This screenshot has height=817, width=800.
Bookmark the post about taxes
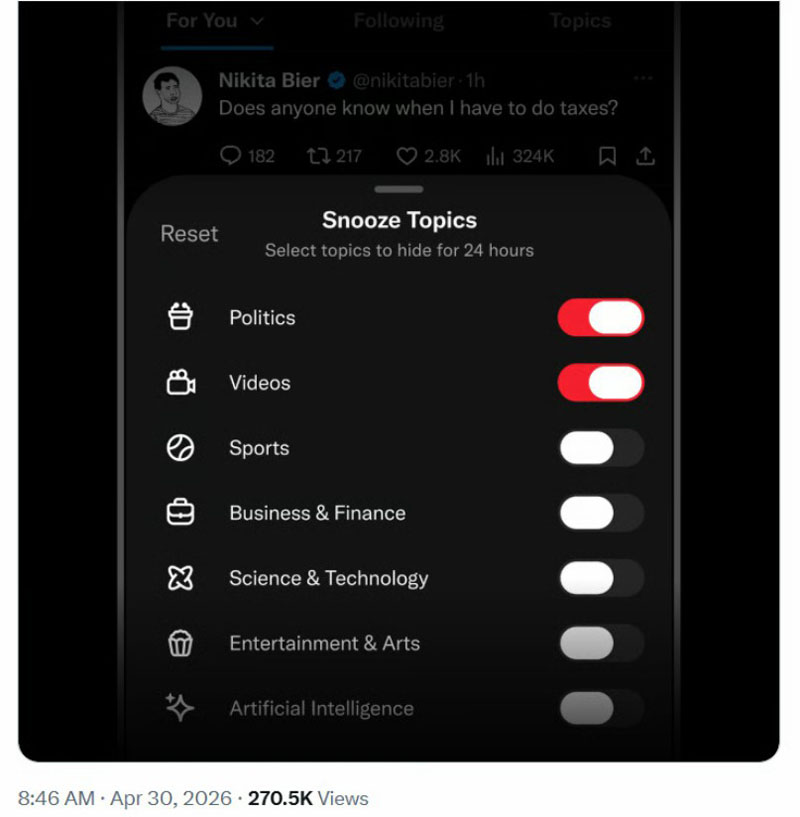[607, 156]
